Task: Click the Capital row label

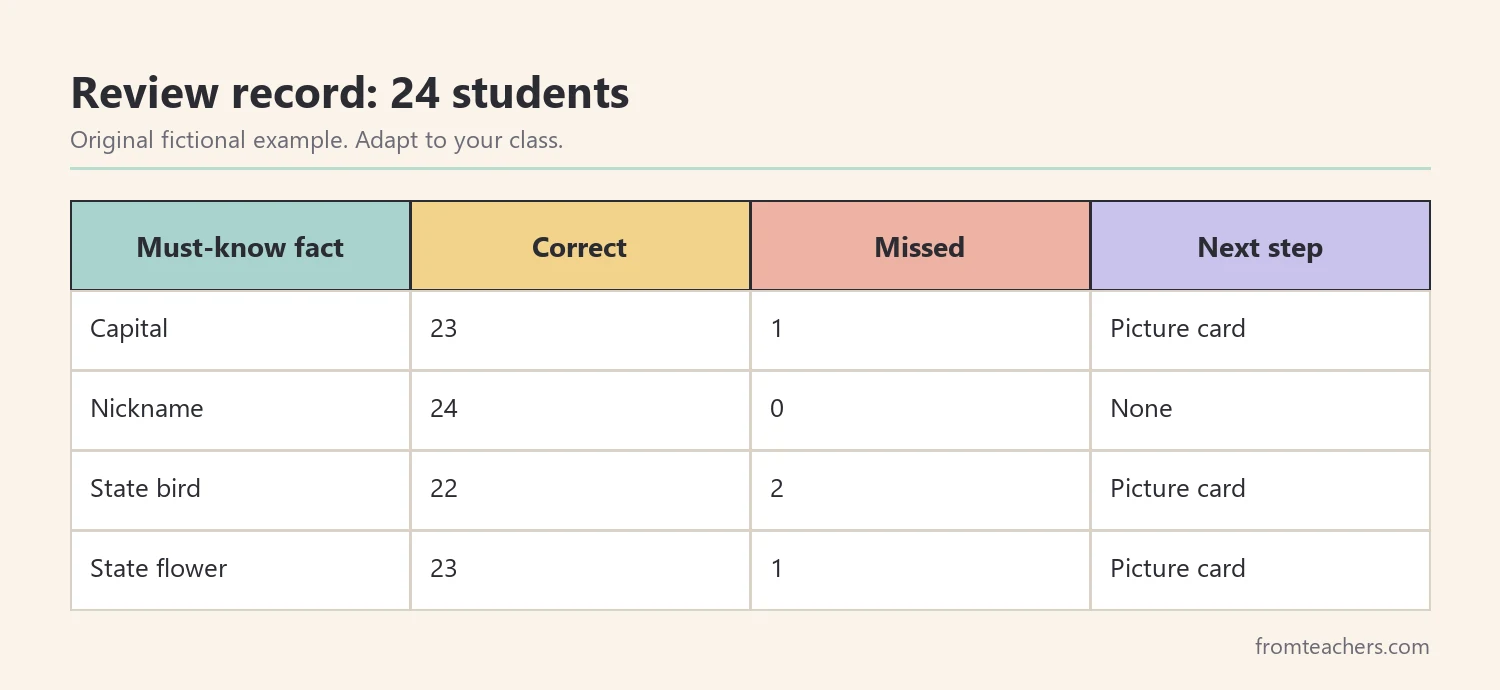Action: [x=240, y=330]
